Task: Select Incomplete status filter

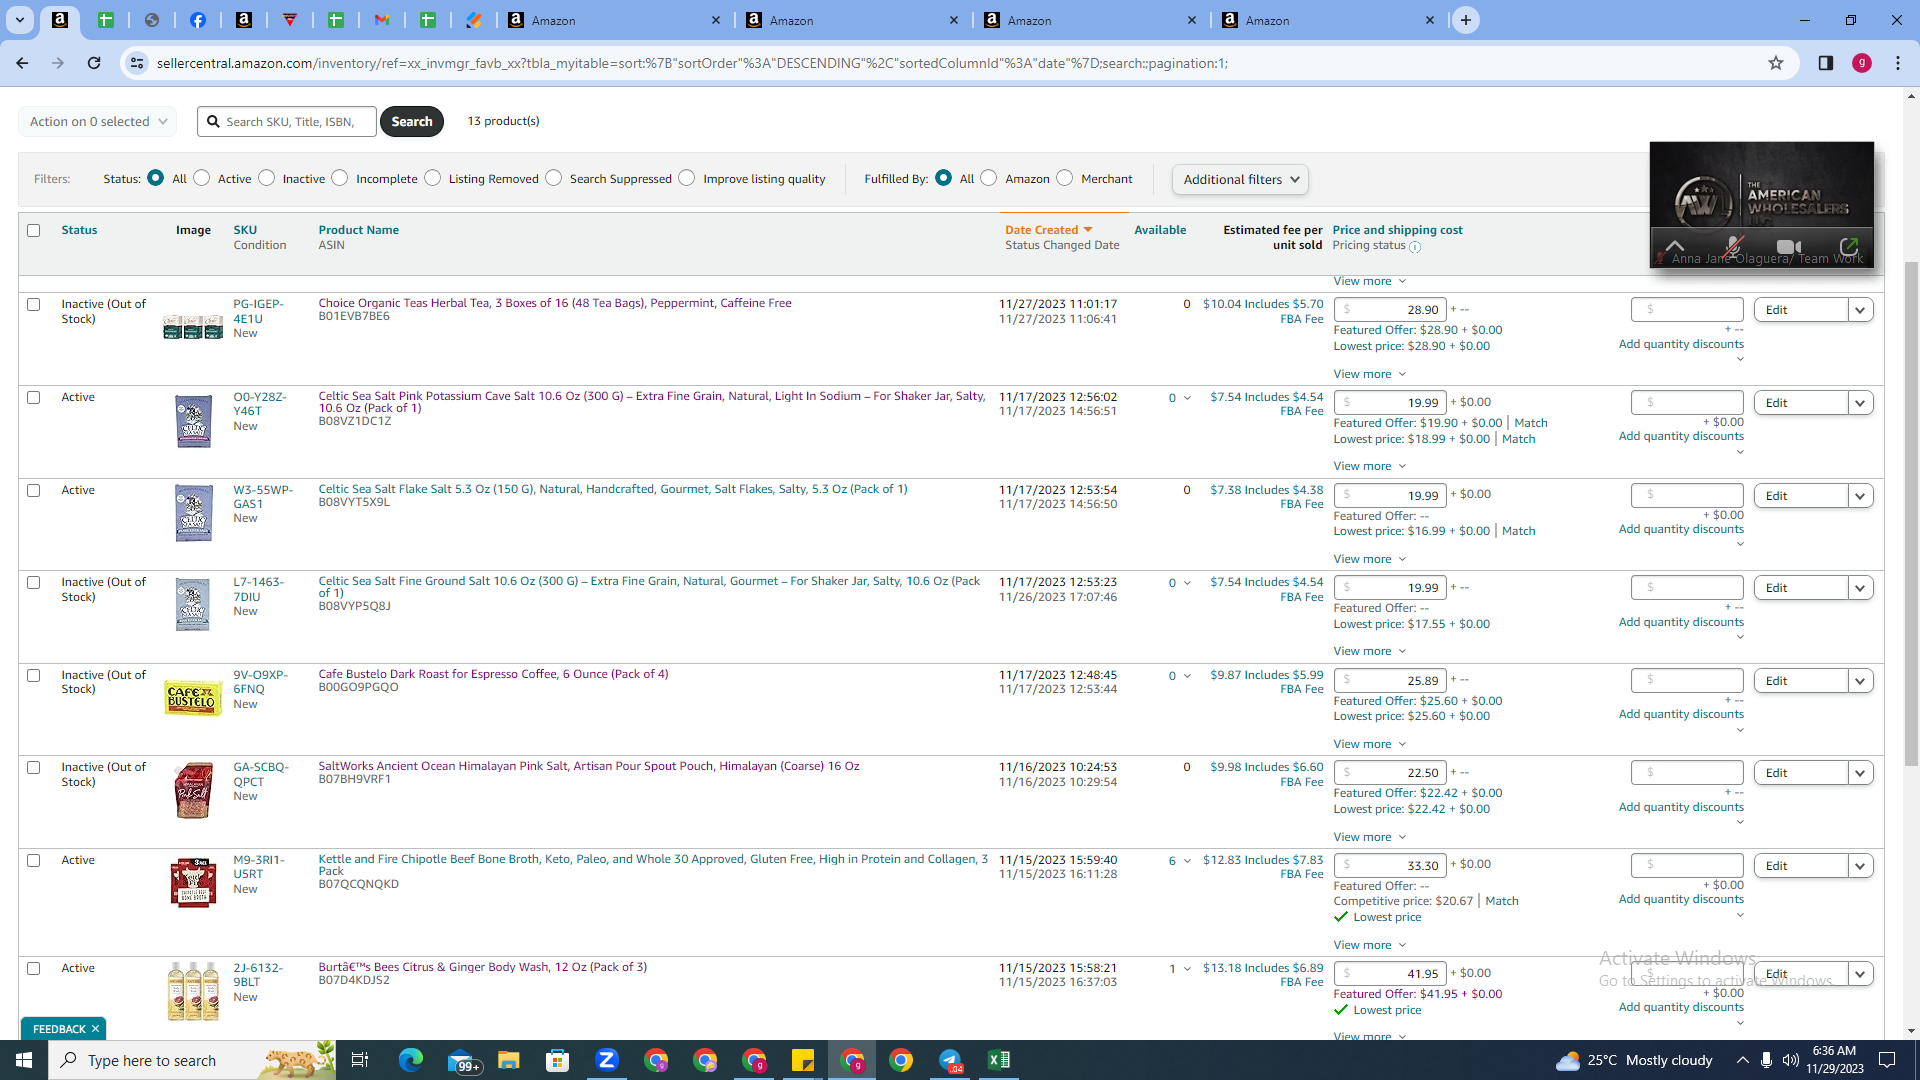Action: coord(340,178)
